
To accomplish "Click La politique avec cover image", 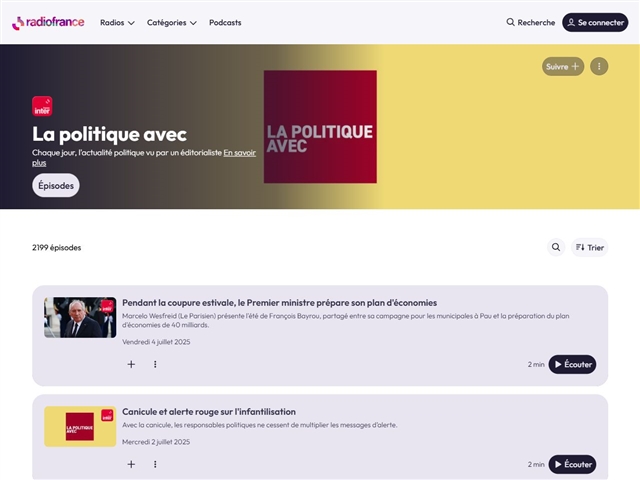I will pos(320,127).
